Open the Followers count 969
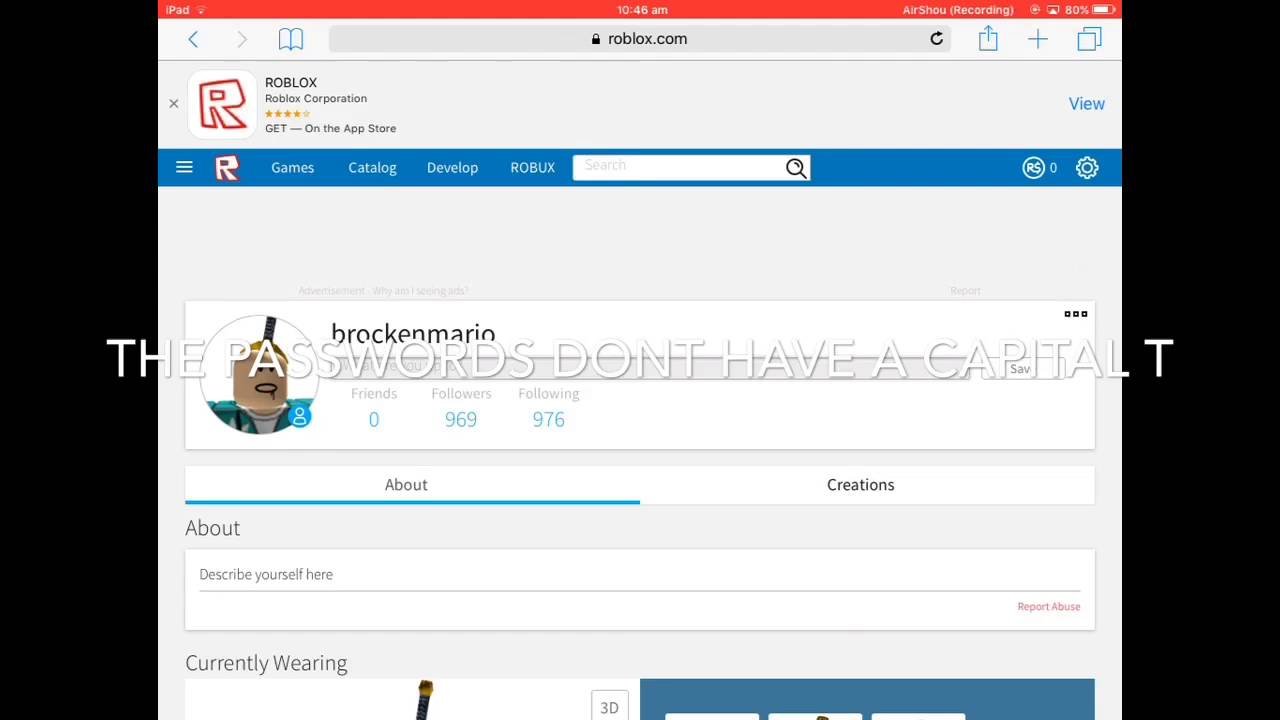Screen dimensions: 1280x720 point(461,419)
